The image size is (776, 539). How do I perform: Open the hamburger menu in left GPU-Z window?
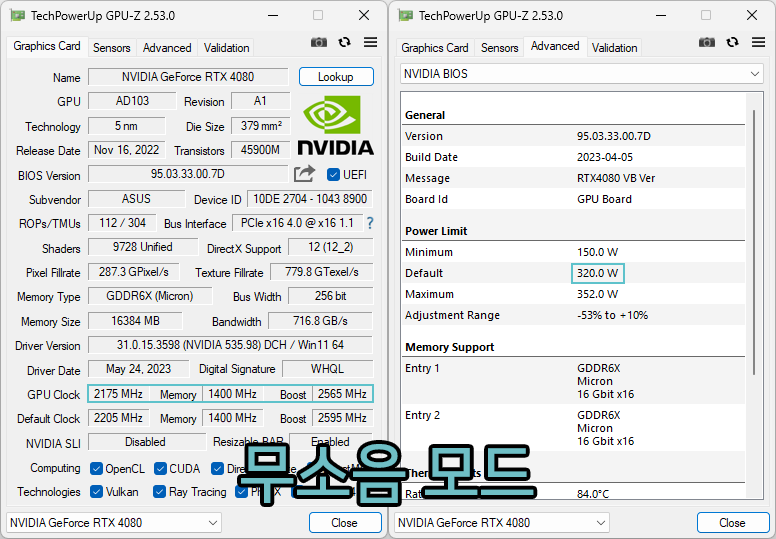point(370,43)
